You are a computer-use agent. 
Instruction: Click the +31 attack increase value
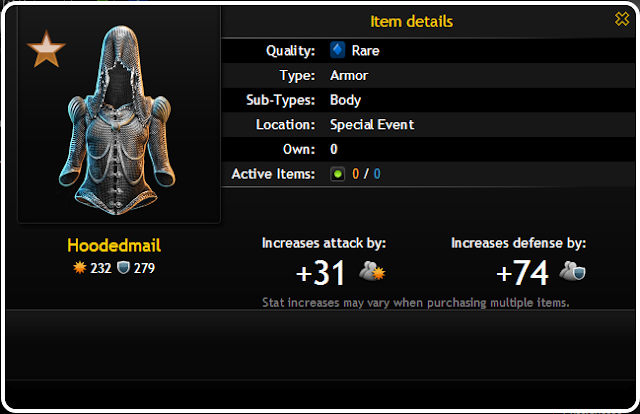320,273
